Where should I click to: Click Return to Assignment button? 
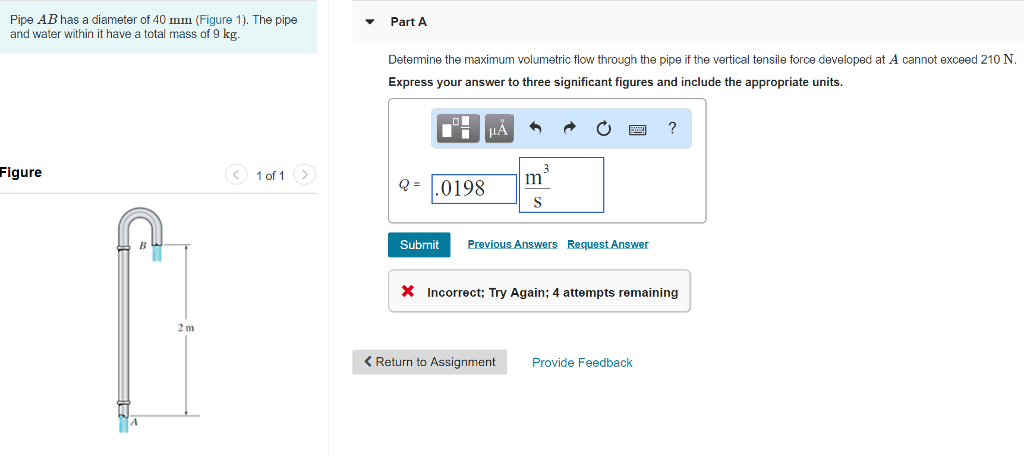pos(429,362)
